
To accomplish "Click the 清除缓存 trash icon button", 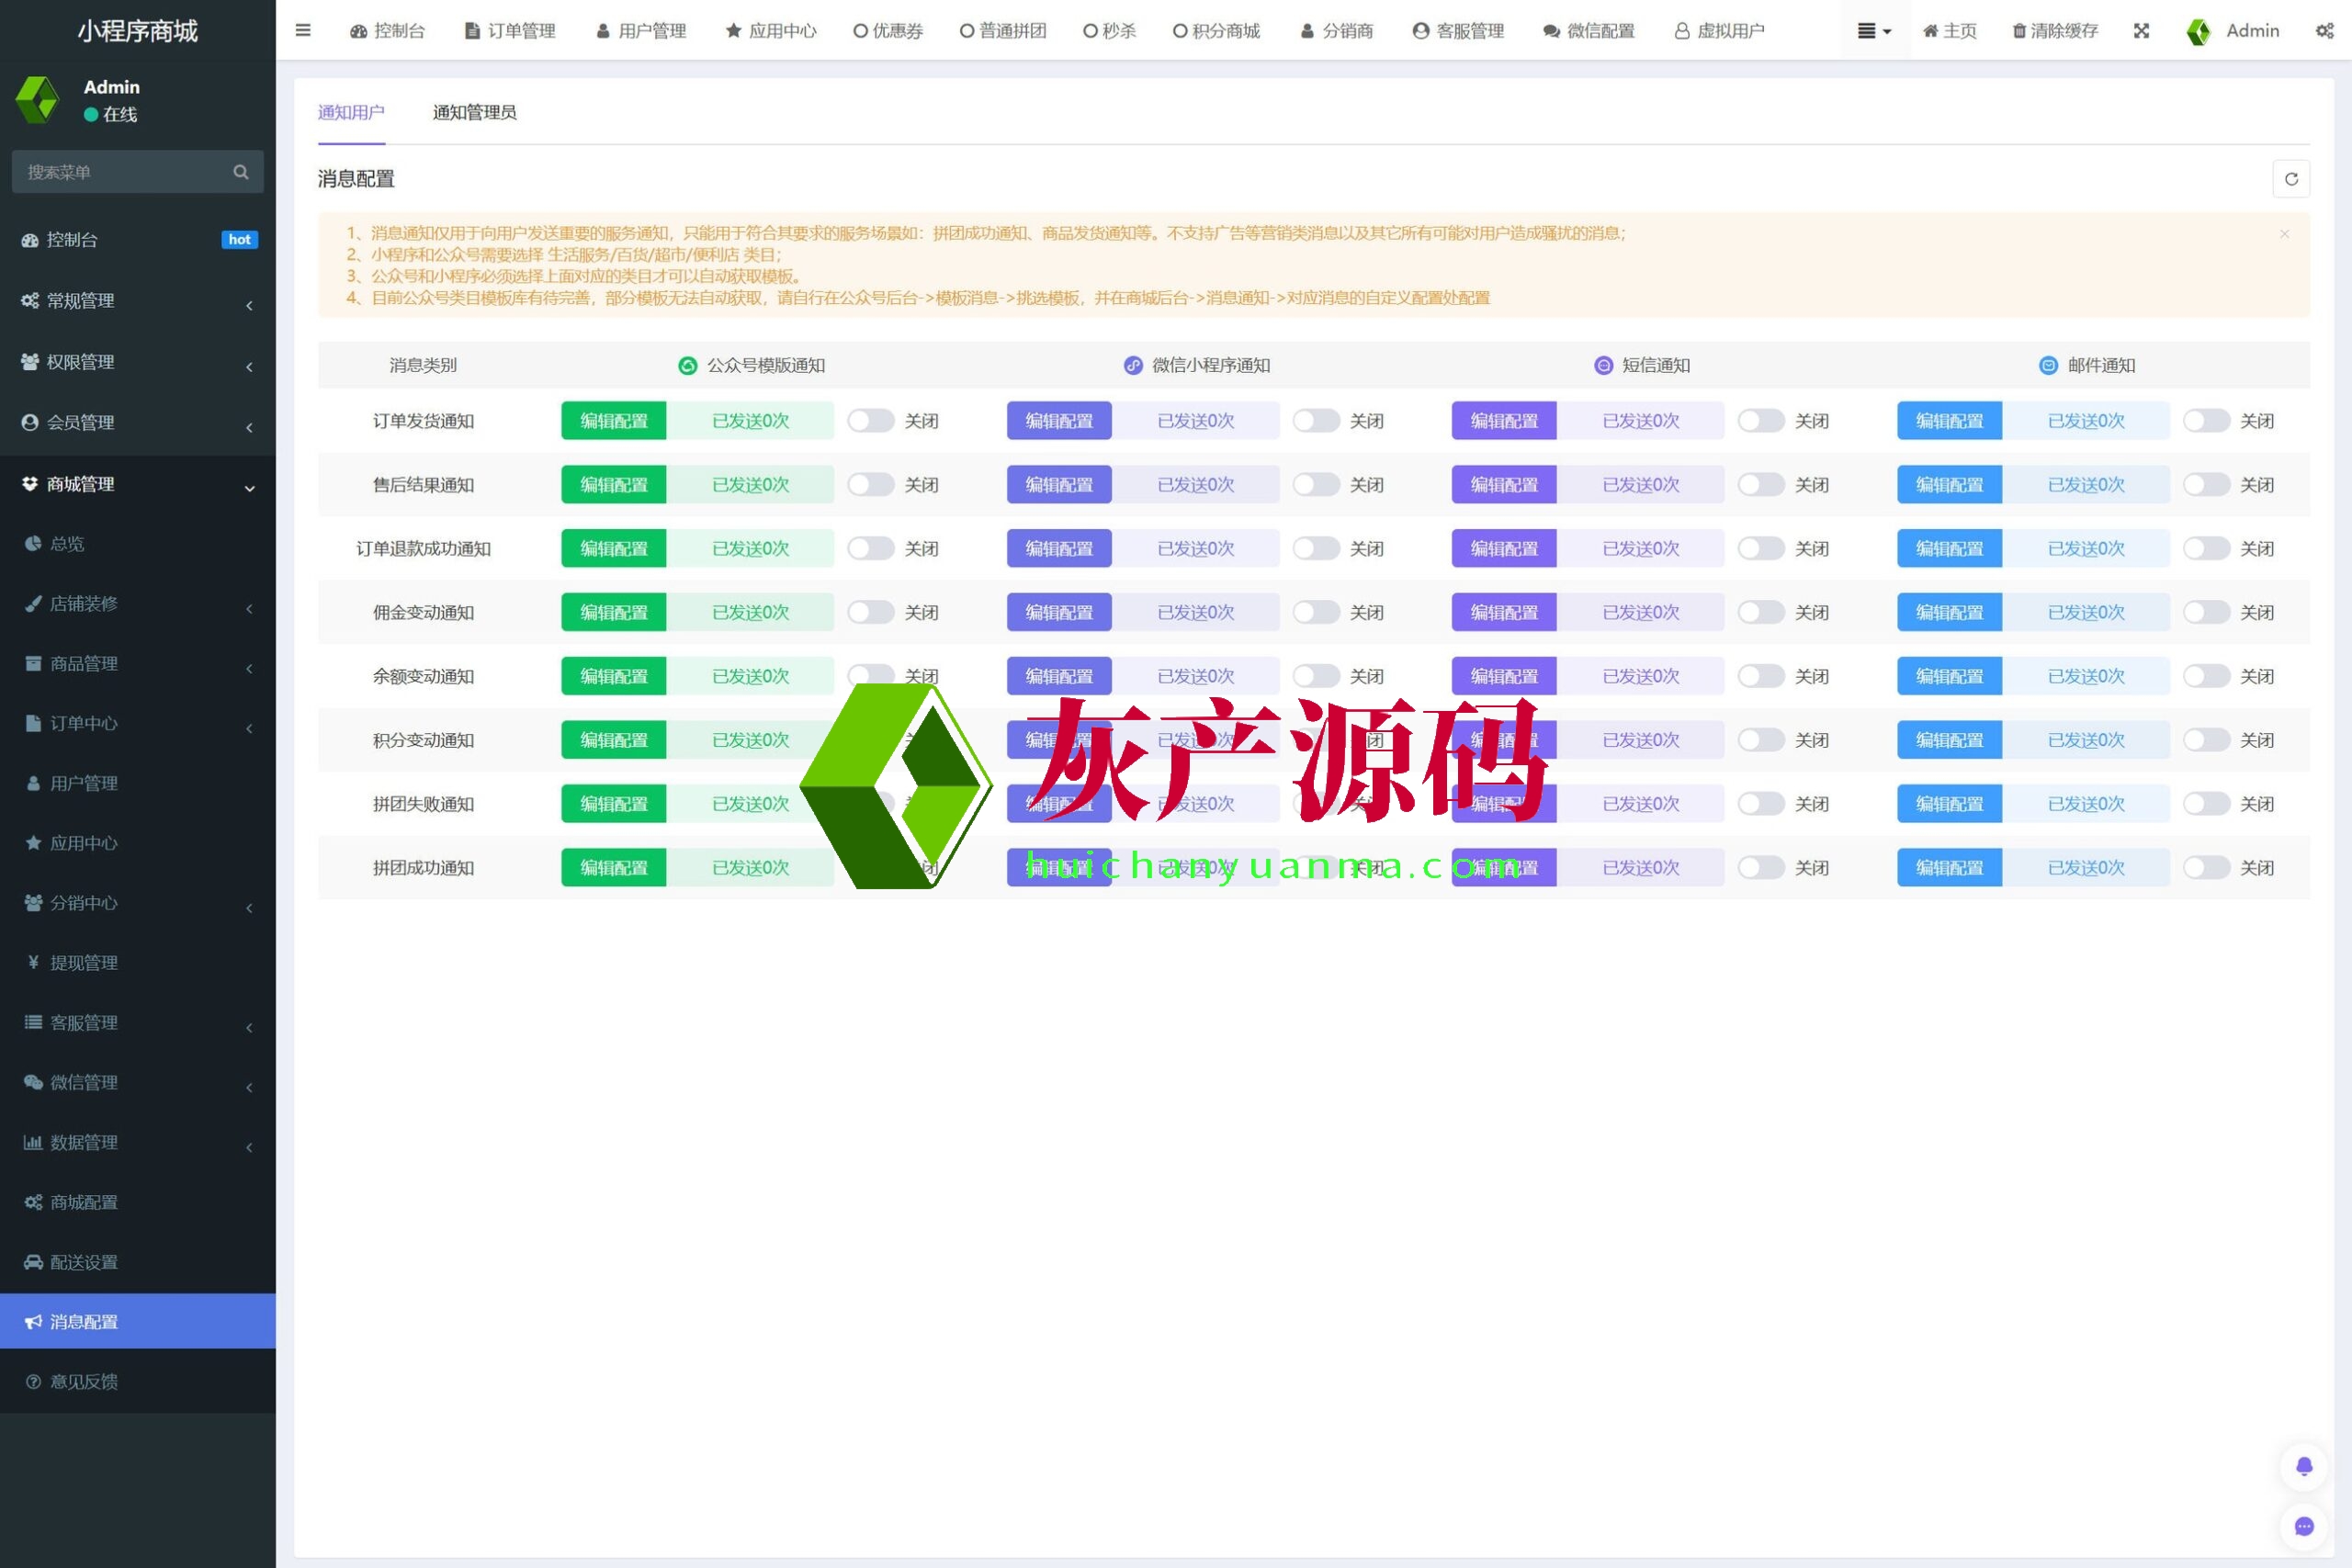I will (x=2055, y=31).
